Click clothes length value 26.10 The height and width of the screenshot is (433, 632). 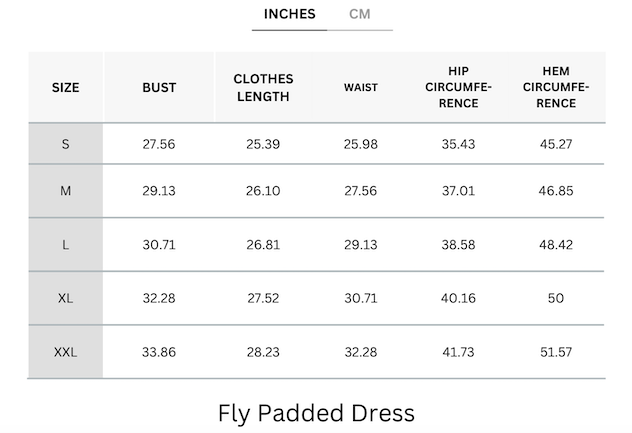[263, 191]
